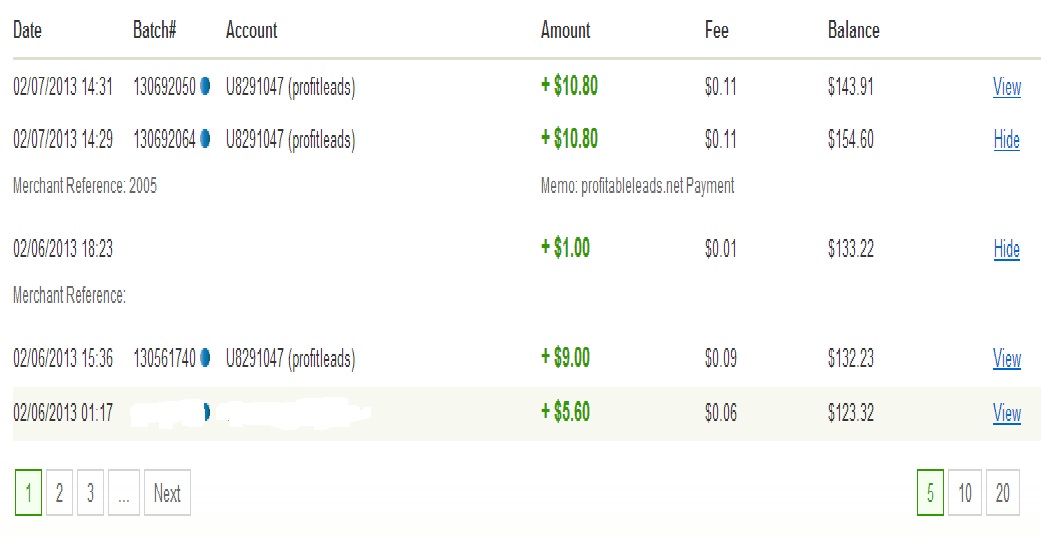Image resolution: width=1041 pixels, height=537 pixels.
Task: Click blue dot in 02/06/2013 01:17 row
Action: pos(206,412)
